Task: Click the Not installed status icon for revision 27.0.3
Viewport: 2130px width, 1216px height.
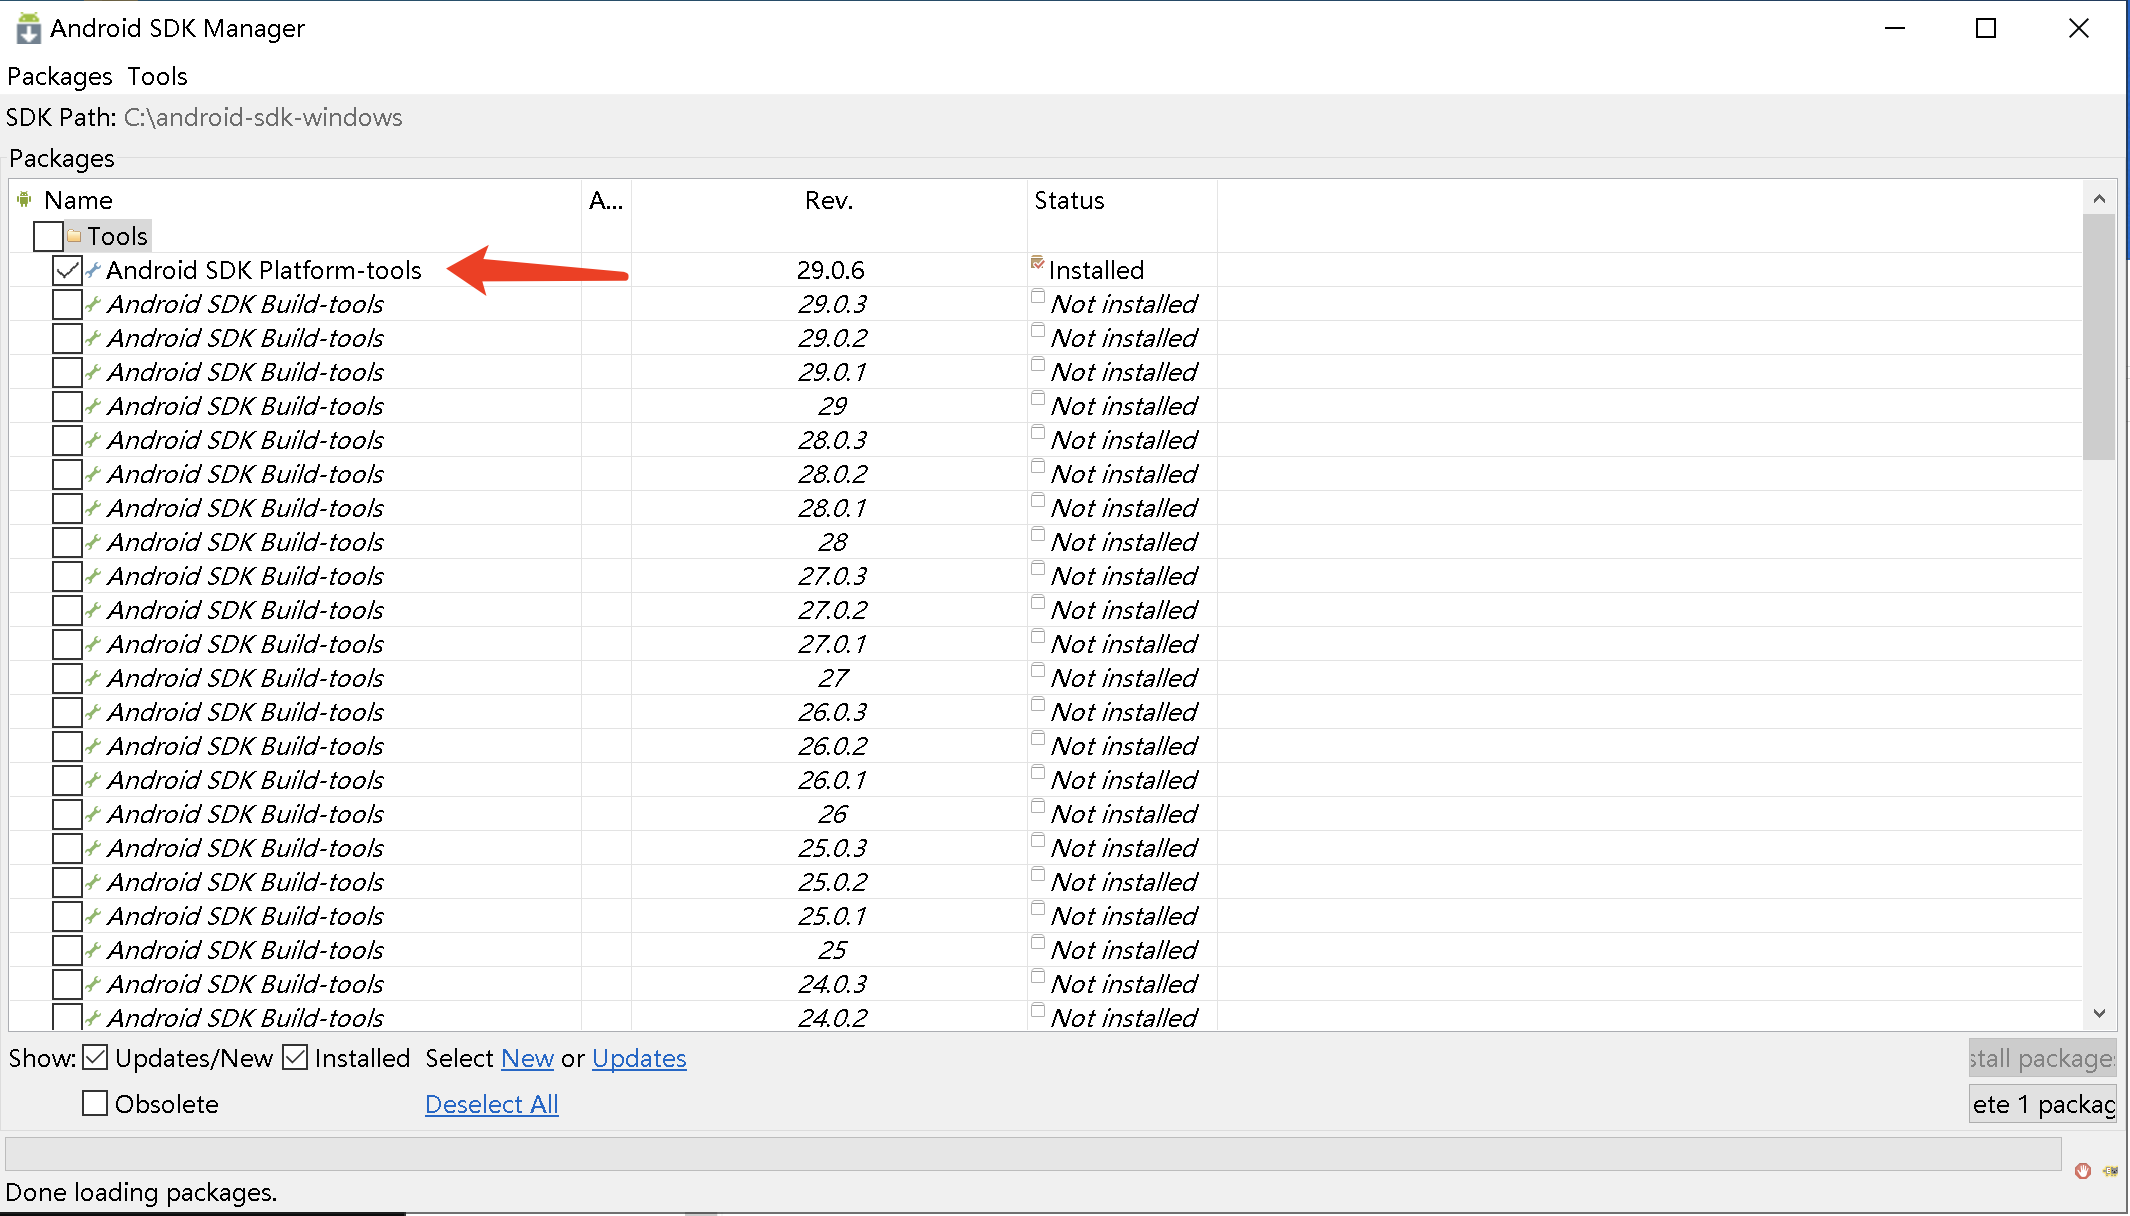Action: [x=1038, y=569]
